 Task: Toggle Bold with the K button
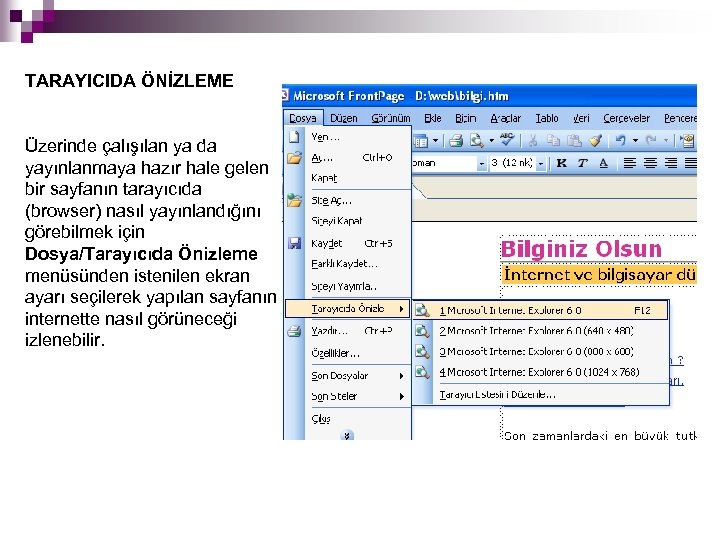pyautogui.click(x=561, y=163)
